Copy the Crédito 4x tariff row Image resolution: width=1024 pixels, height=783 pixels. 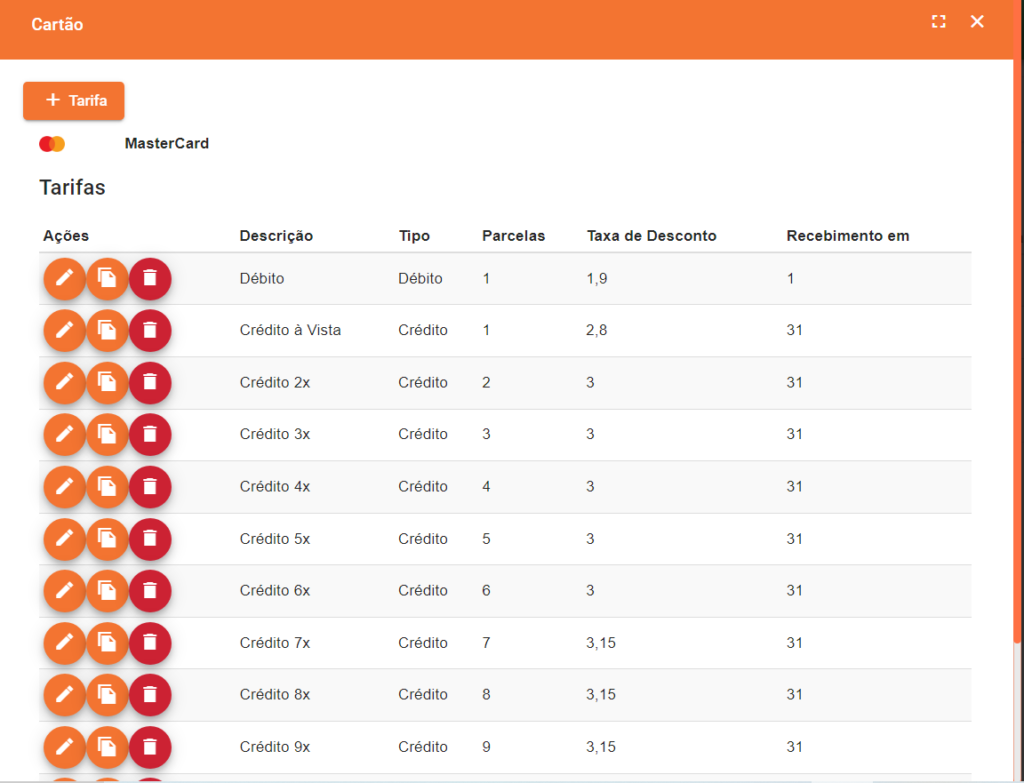107,486
